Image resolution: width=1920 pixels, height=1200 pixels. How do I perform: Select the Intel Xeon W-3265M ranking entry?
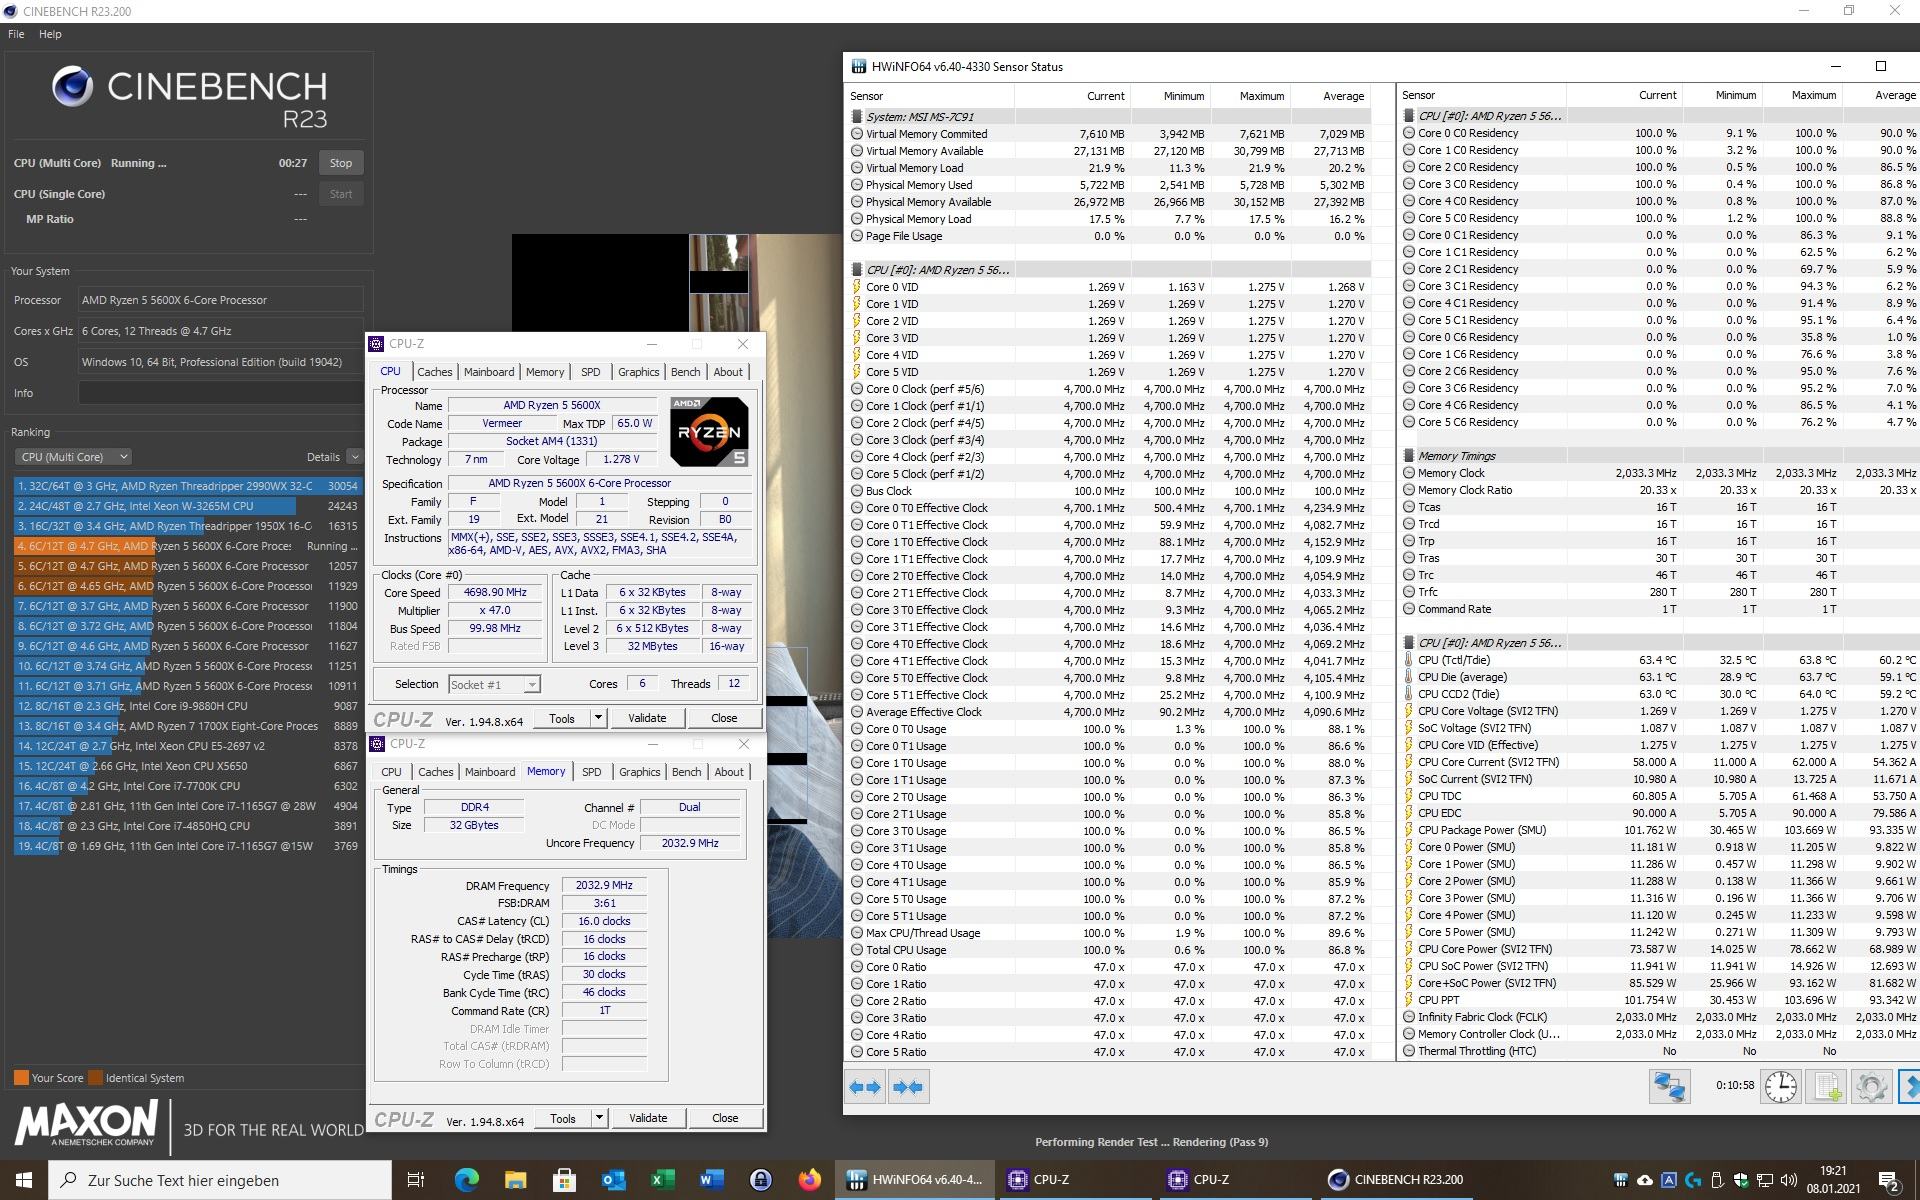187,506
